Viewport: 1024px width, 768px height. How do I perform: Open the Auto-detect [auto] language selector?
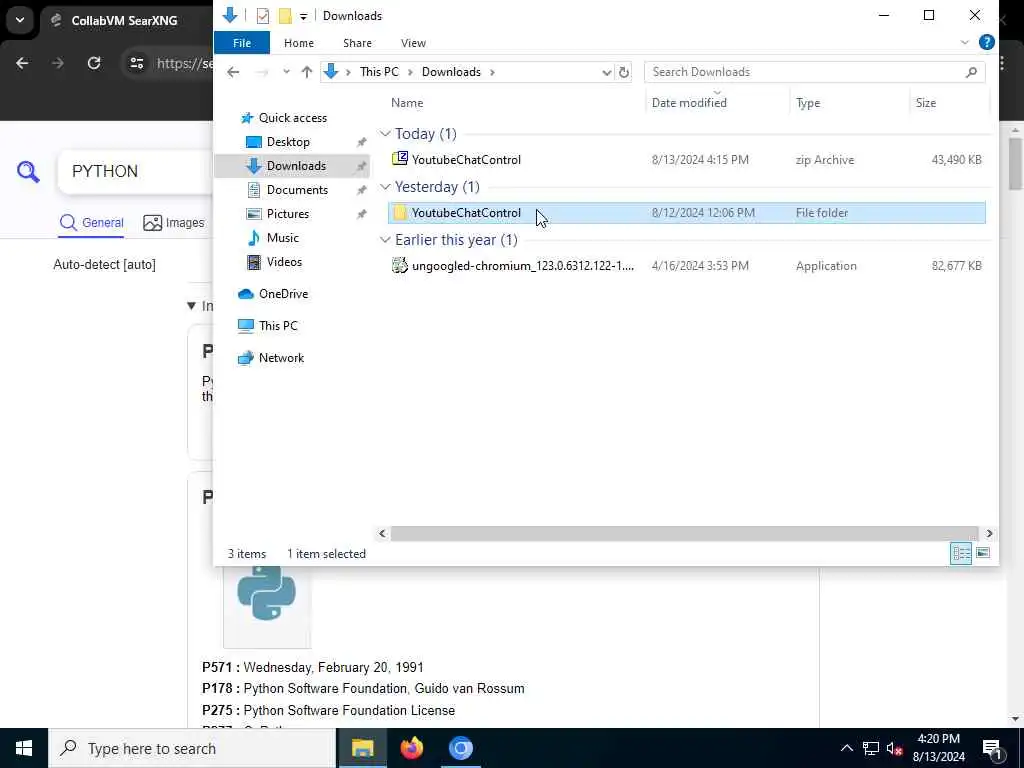pyautogui.click(x=104, y=264)
